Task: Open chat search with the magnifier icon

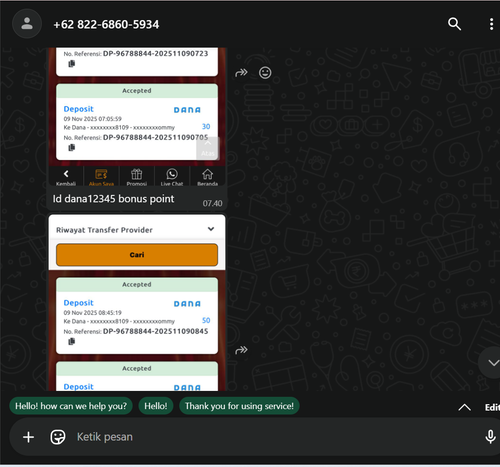Action: click(454, 24)
